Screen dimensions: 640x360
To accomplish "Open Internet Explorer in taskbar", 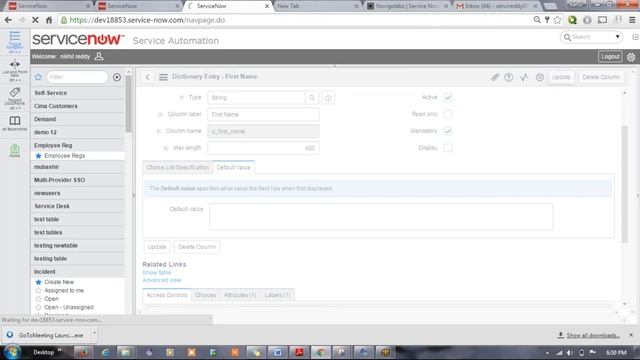I will pos(105,352).
